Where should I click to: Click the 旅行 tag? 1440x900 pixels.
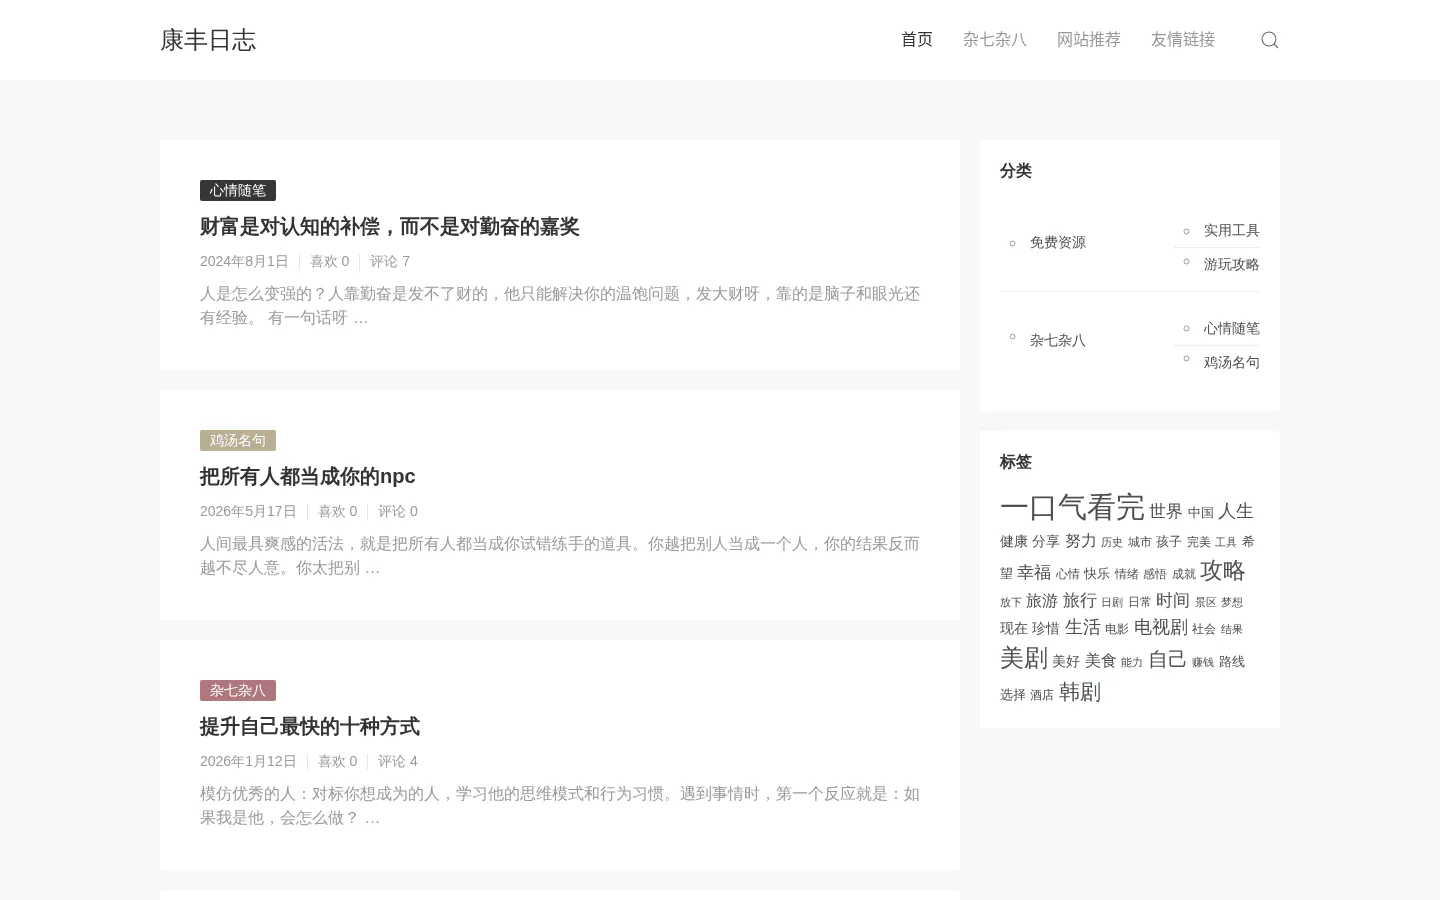[1080, 601]
